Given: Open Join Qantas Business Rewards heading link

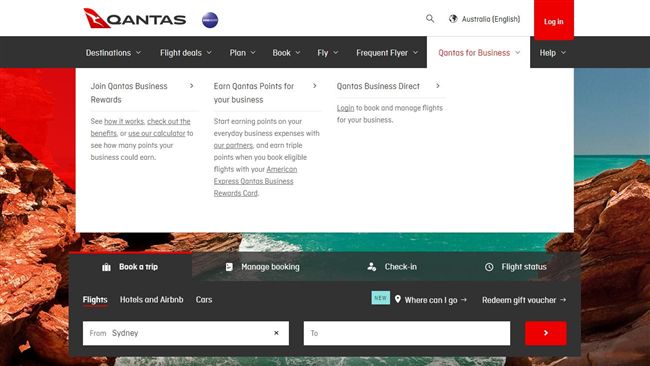Looking at the screenshot, I should point(129,93).
